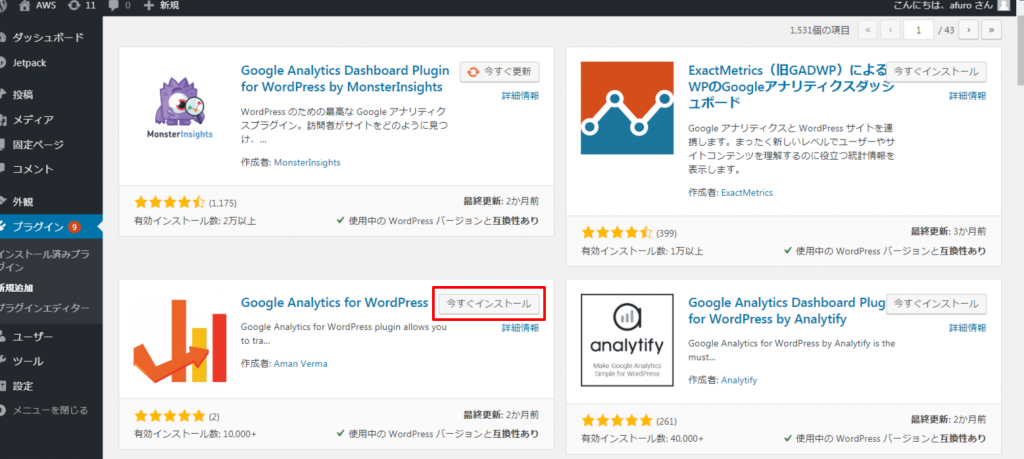Open プラグインエディター submenu item
This screenshot has height=459, width=1024.
(44, 308)
